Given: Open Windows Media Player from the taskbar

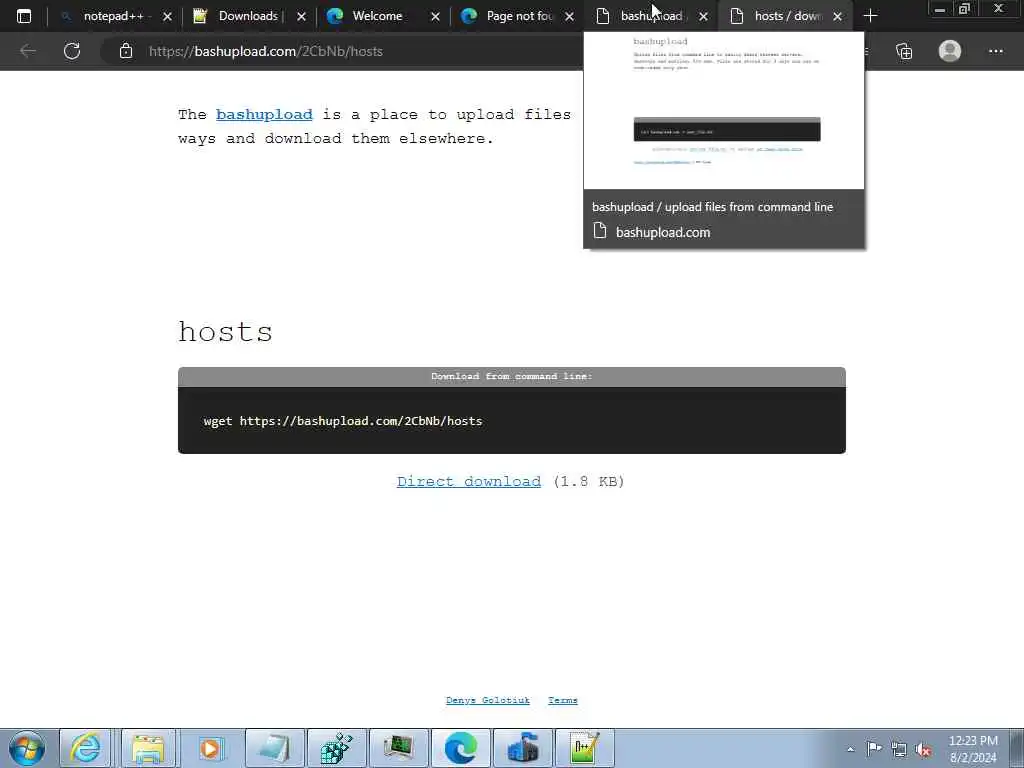Looking at the screenshot, I should (211, 748).
